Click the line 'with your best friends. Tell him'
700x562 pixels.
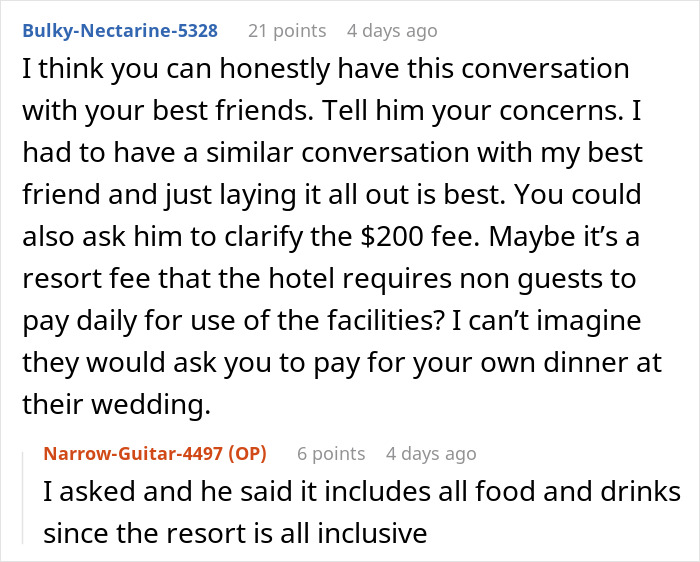(332, 110)
